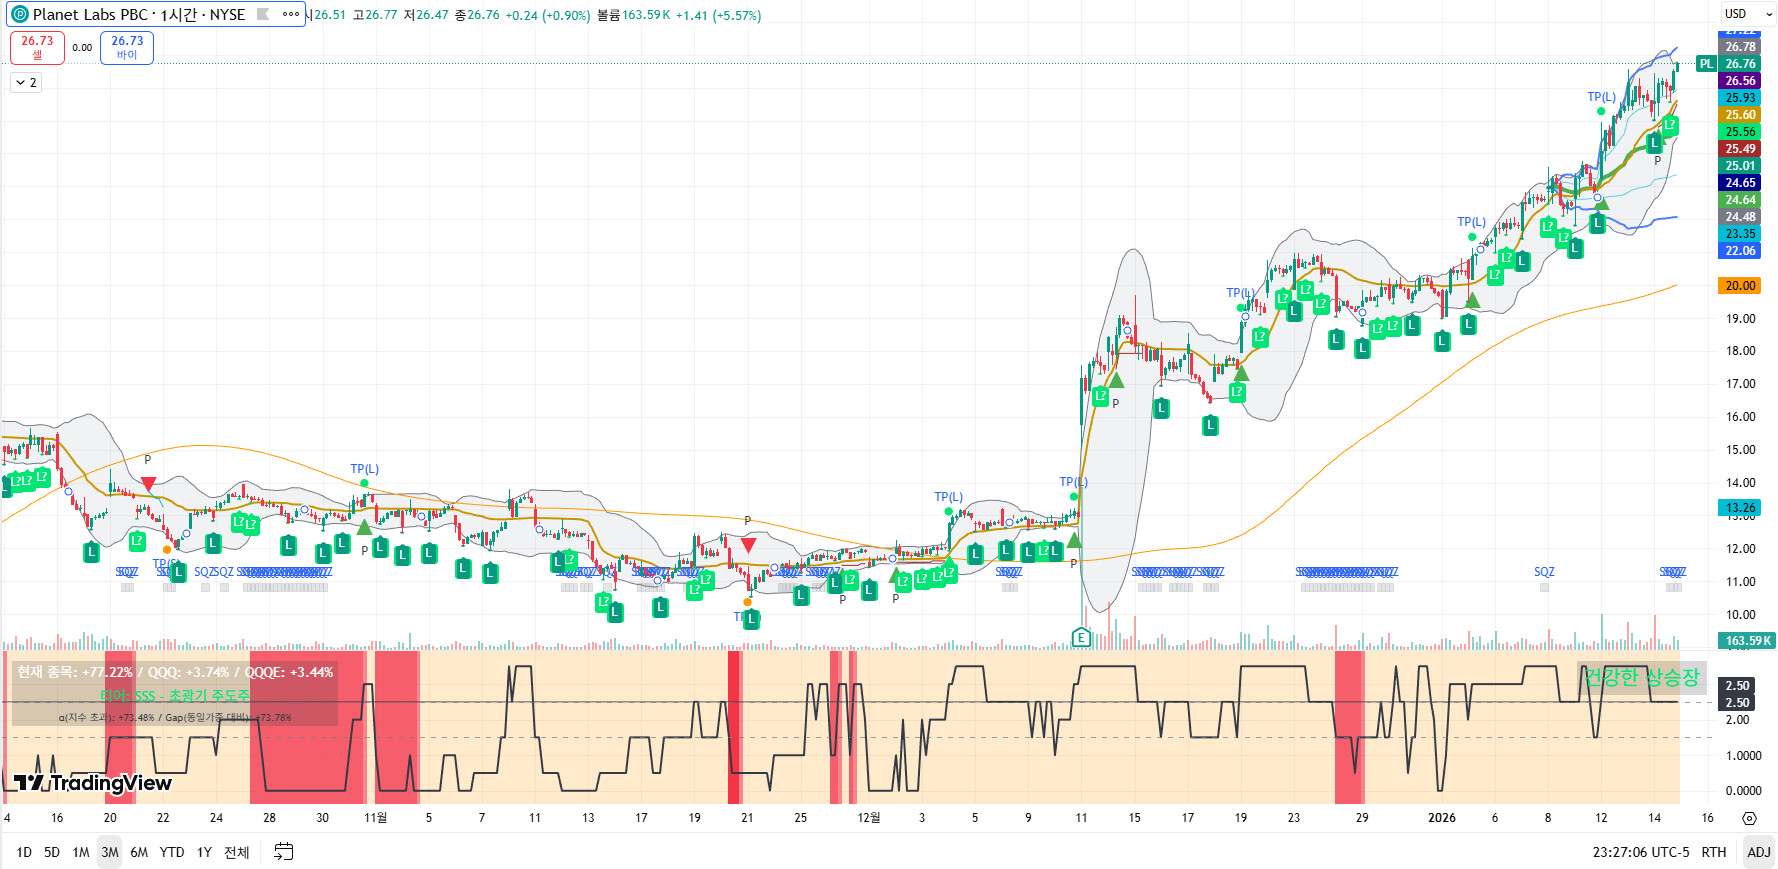Click the change text +0.24 (+0.90%)
Screen dimensions: 1778x869
548,15
